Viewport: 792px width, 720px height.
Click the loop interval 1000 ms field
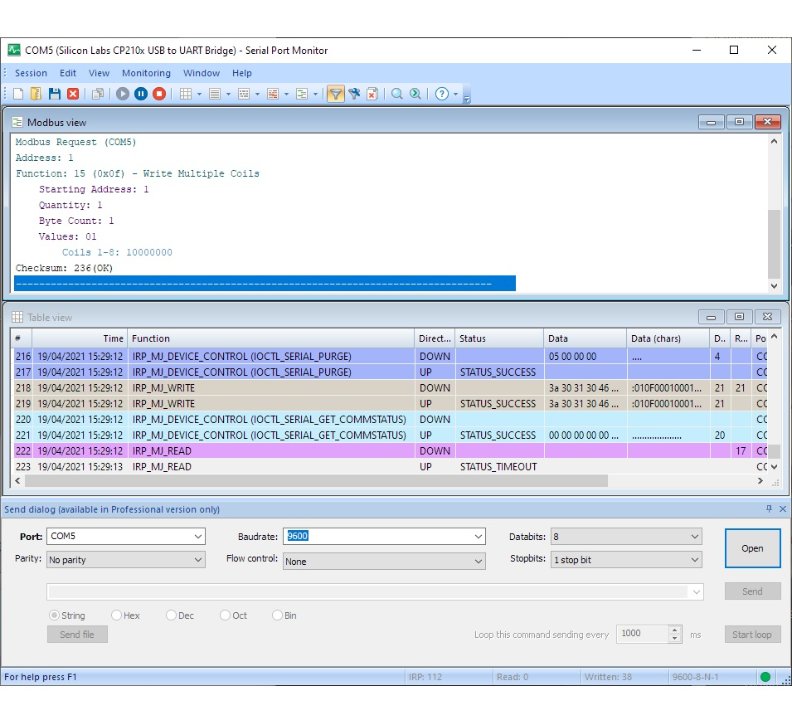[642, 634]
